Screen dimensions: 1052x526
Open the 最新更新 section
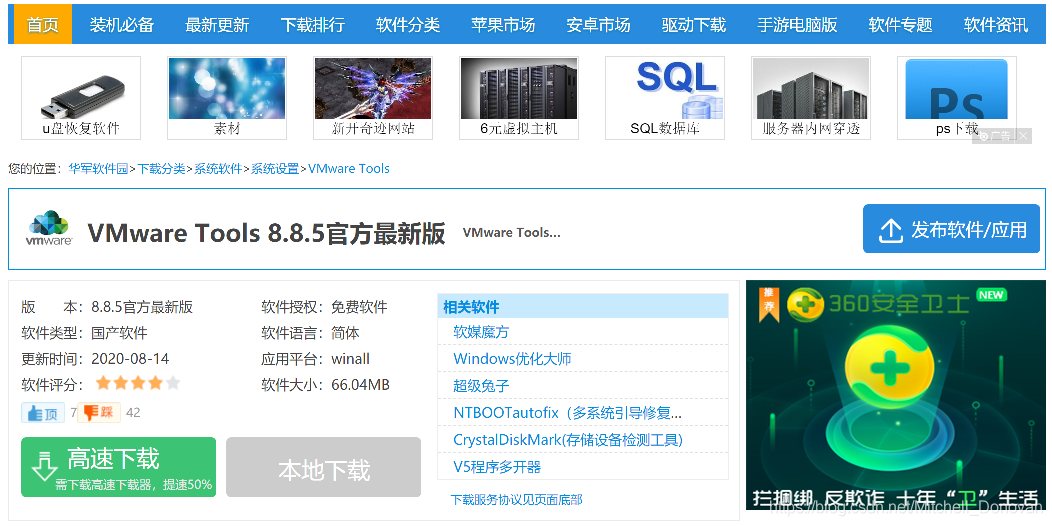coord(217,25)
